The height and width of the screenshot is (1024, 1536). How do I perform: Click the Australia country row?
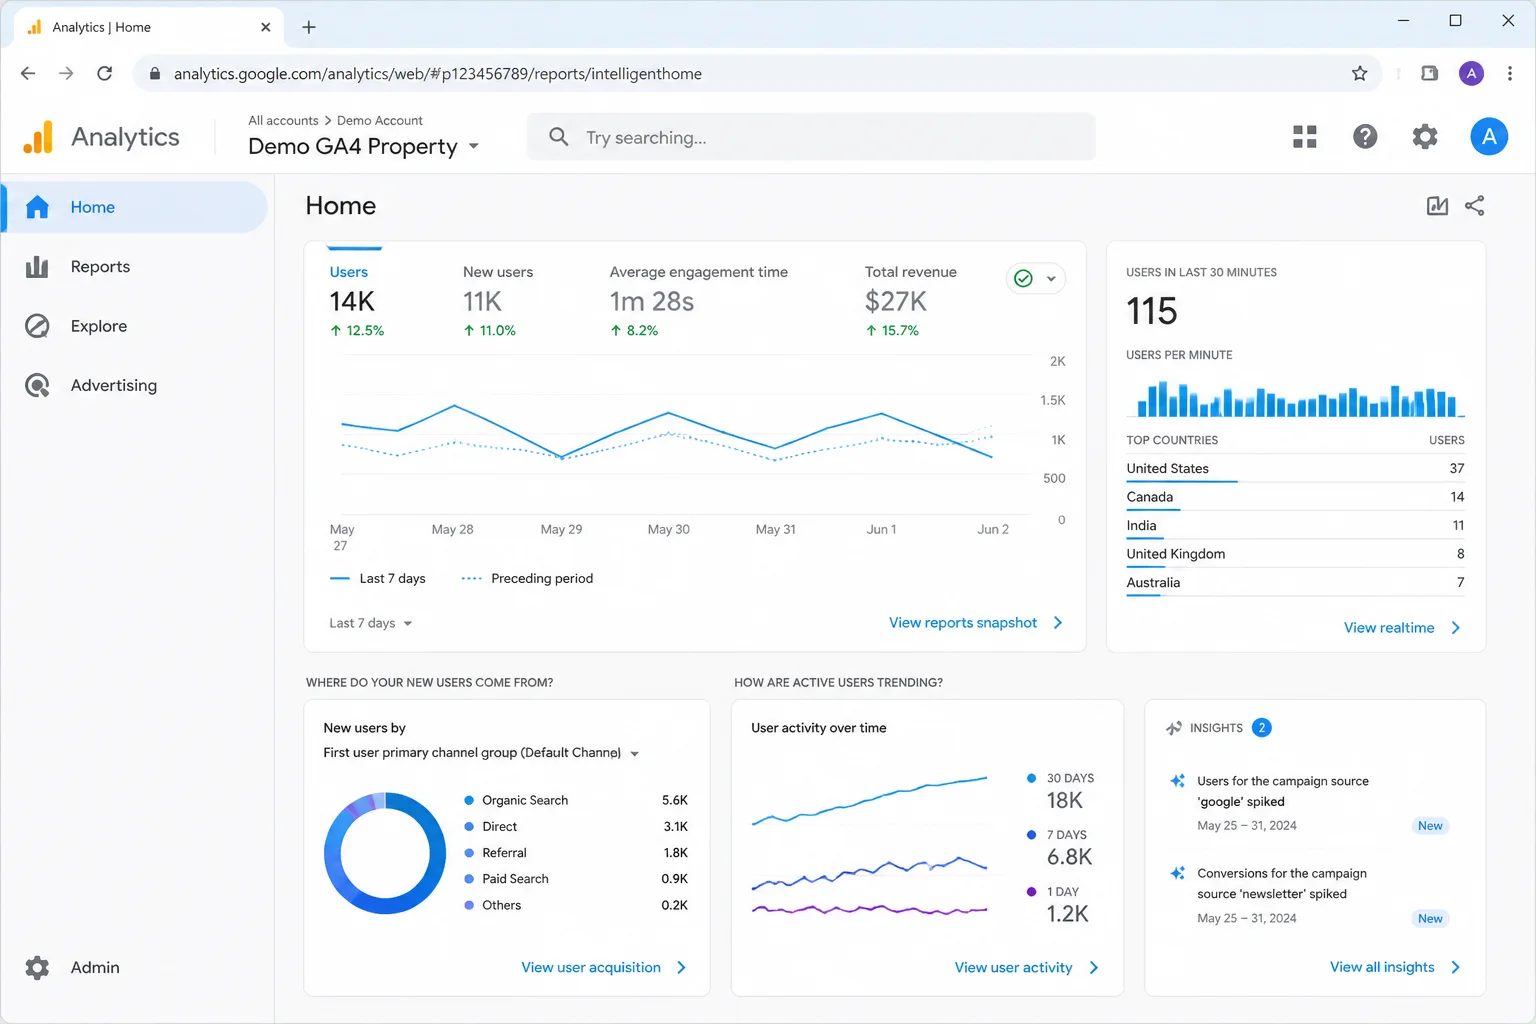coord(1295,583)
